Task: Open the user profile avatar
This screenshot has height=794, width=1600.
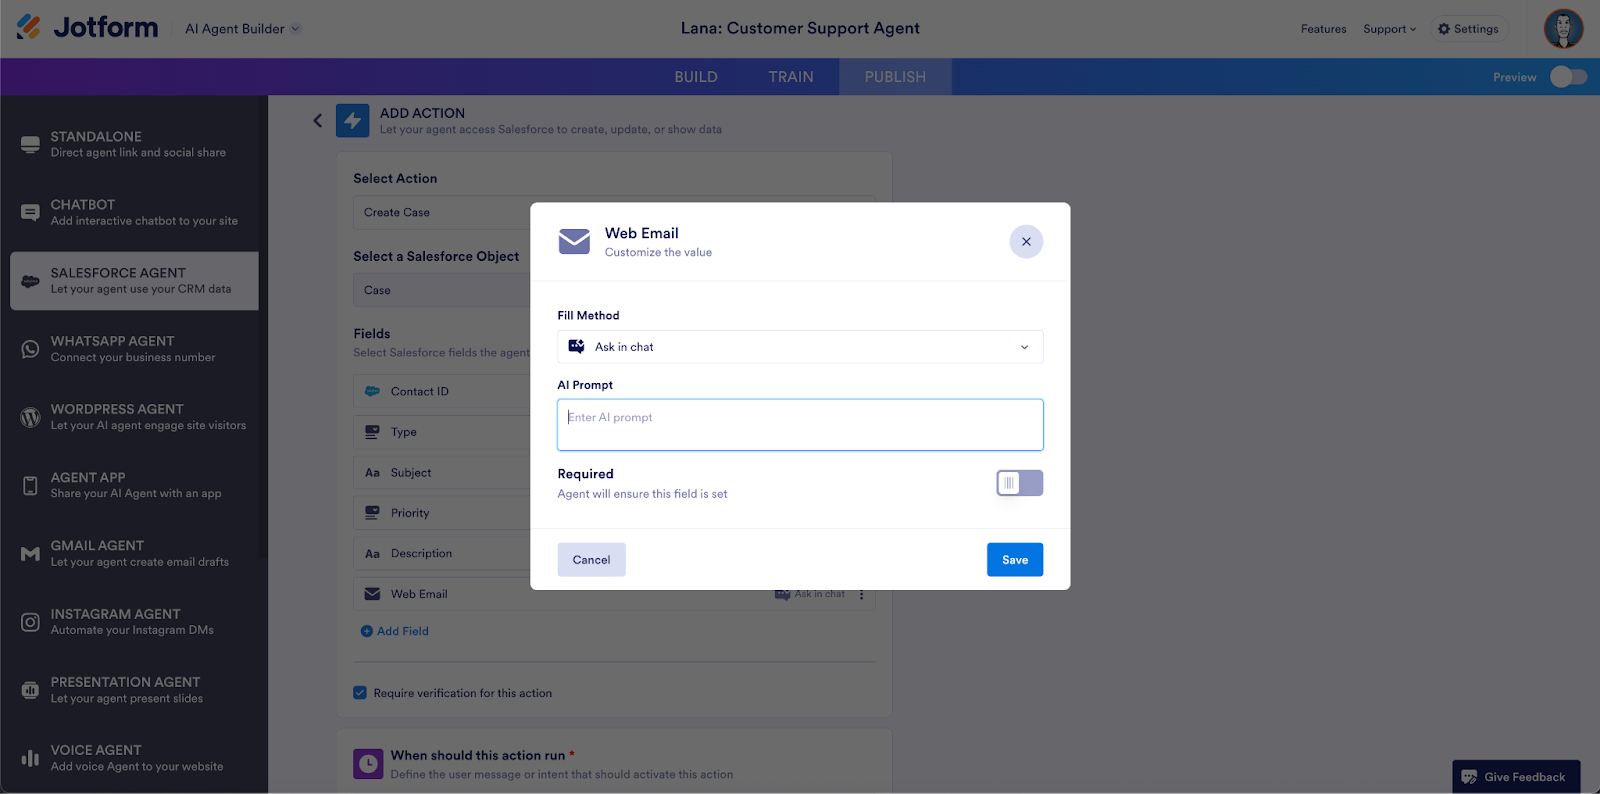Action: tap(1562, 28)
